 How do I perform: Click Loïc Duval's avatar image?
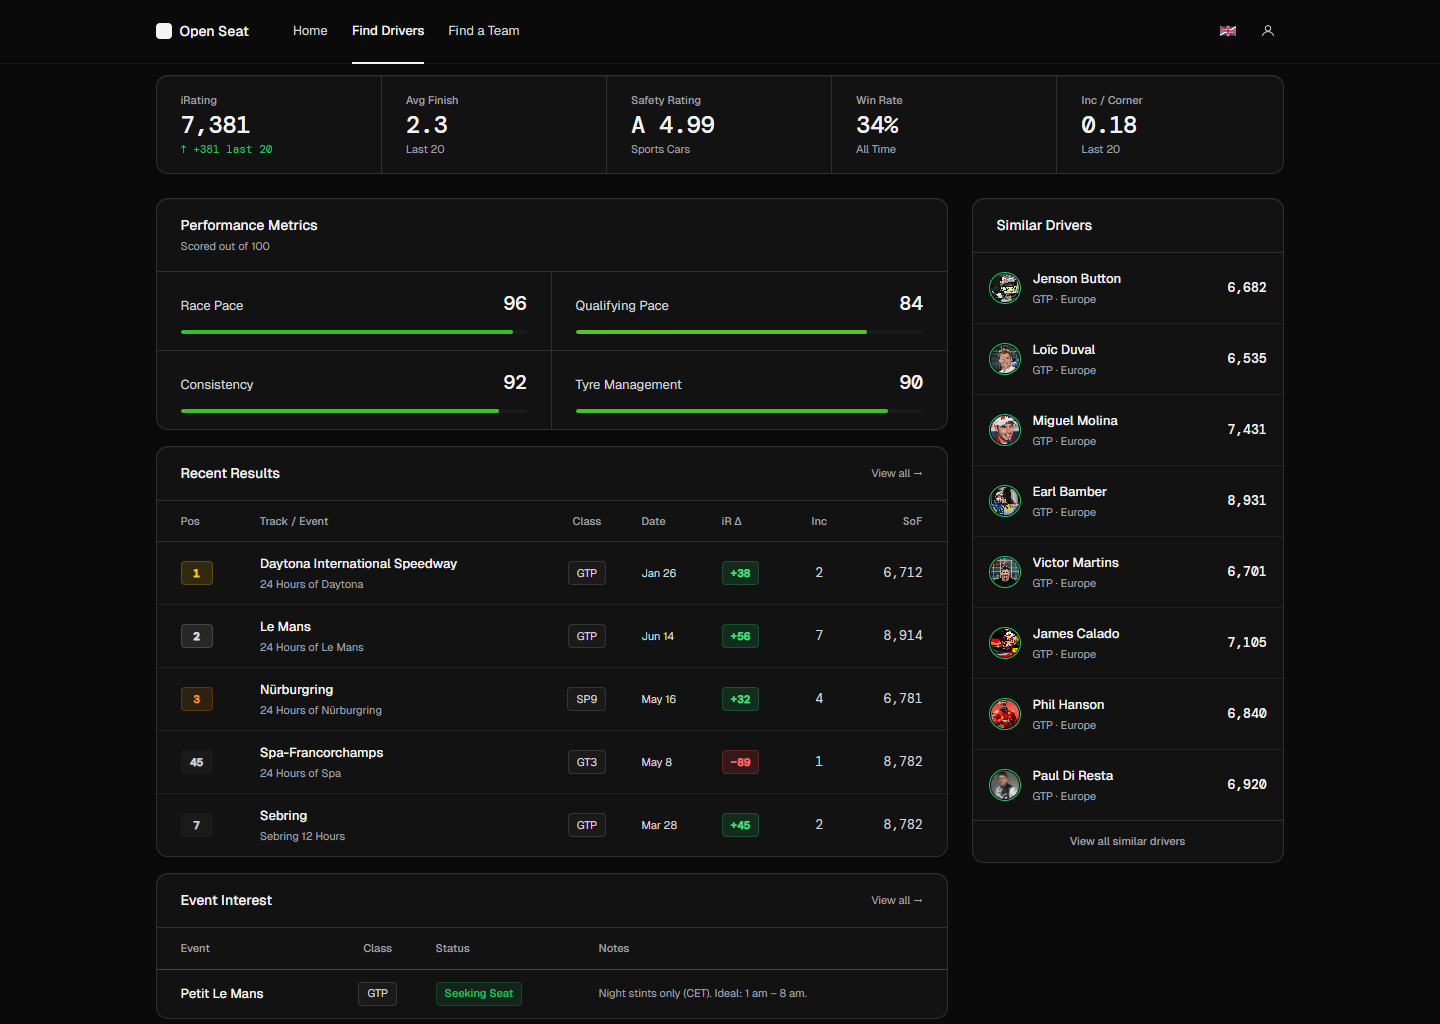coord(1005,359)
